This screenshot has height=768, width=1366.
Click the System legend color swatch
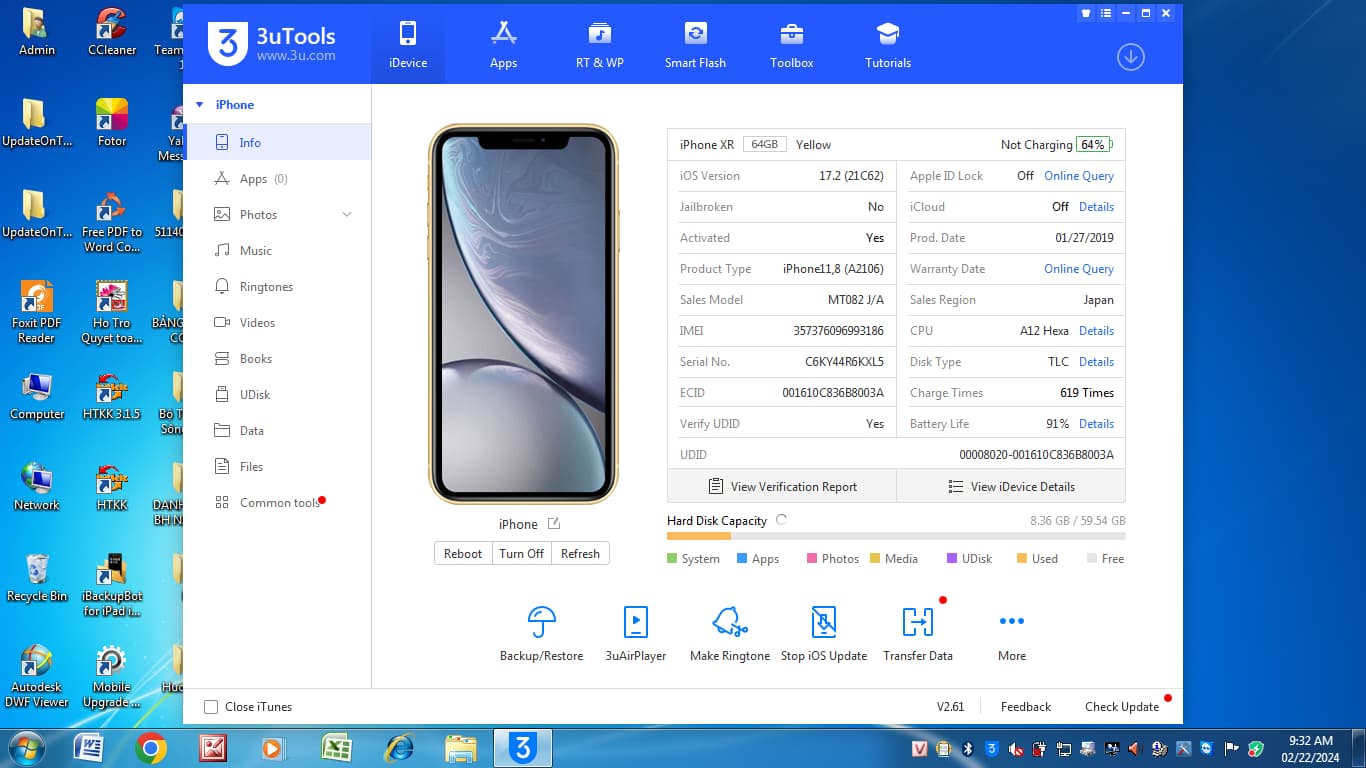pos(672,558)
